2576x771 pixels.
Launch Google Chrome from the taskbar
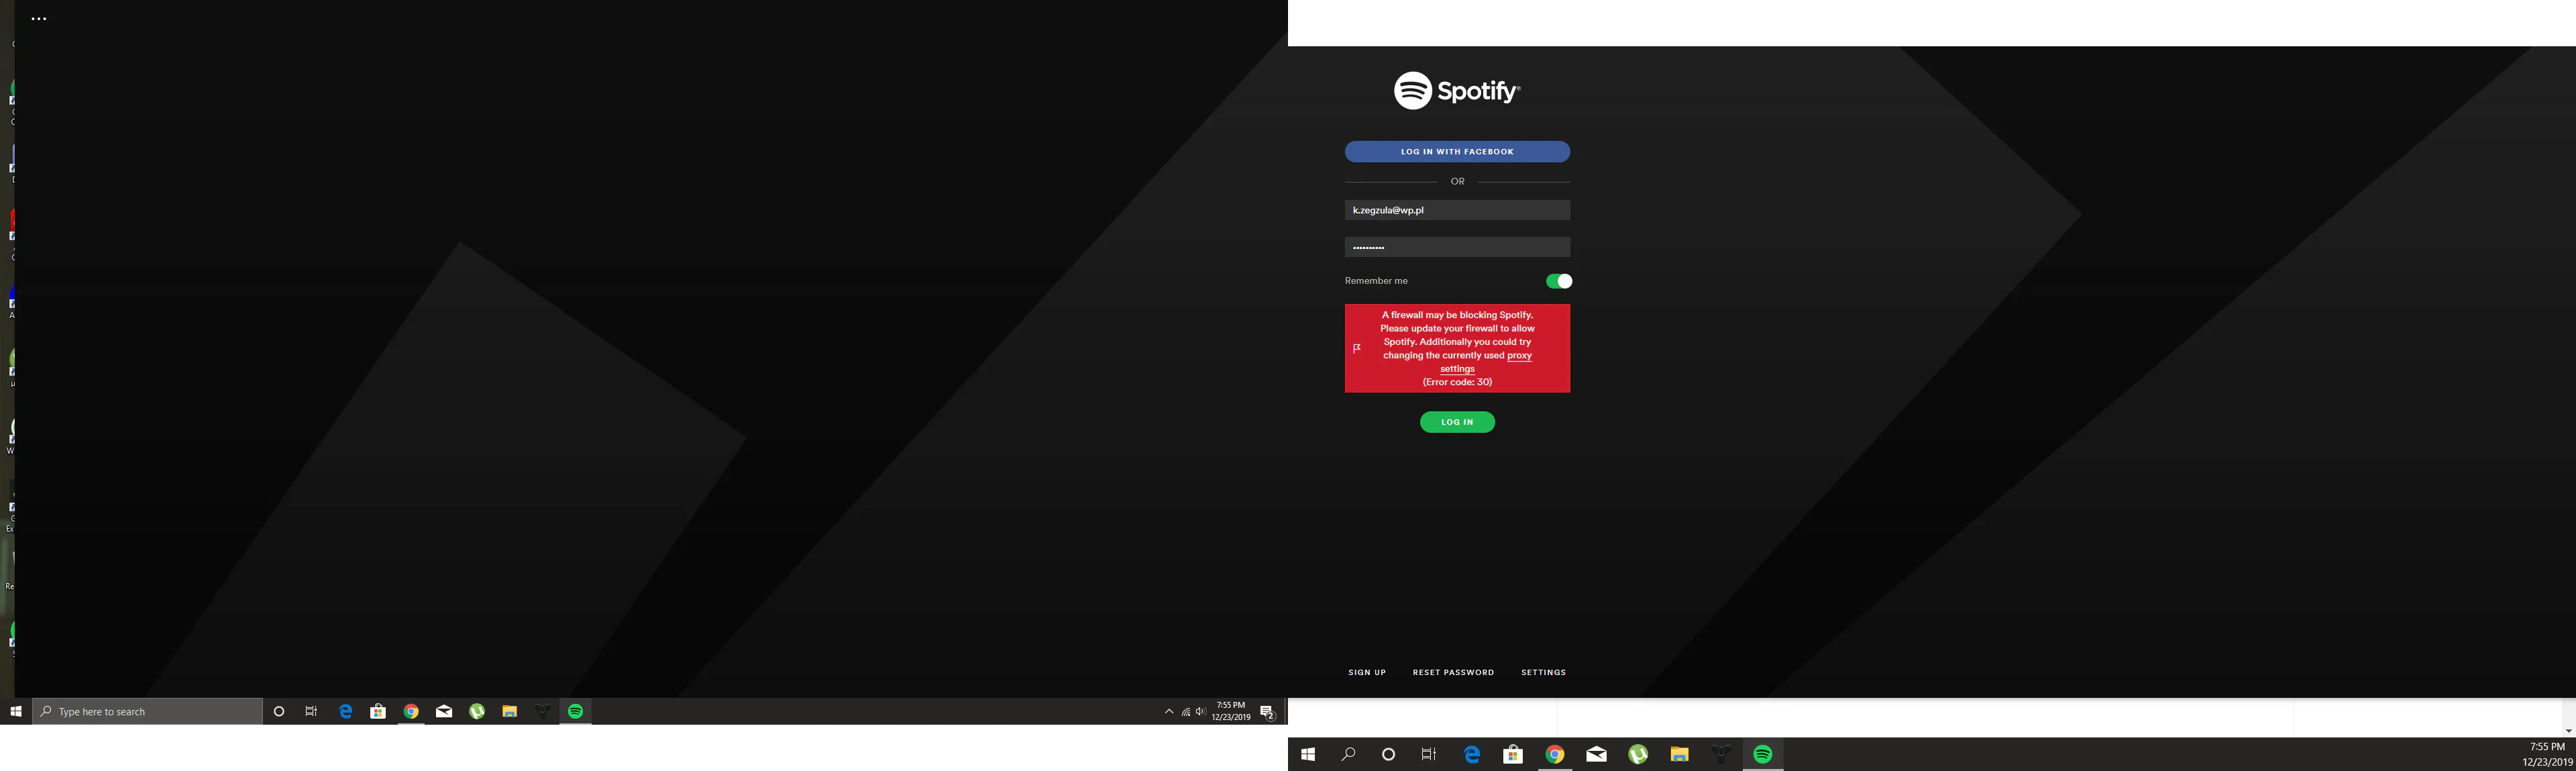411,711
